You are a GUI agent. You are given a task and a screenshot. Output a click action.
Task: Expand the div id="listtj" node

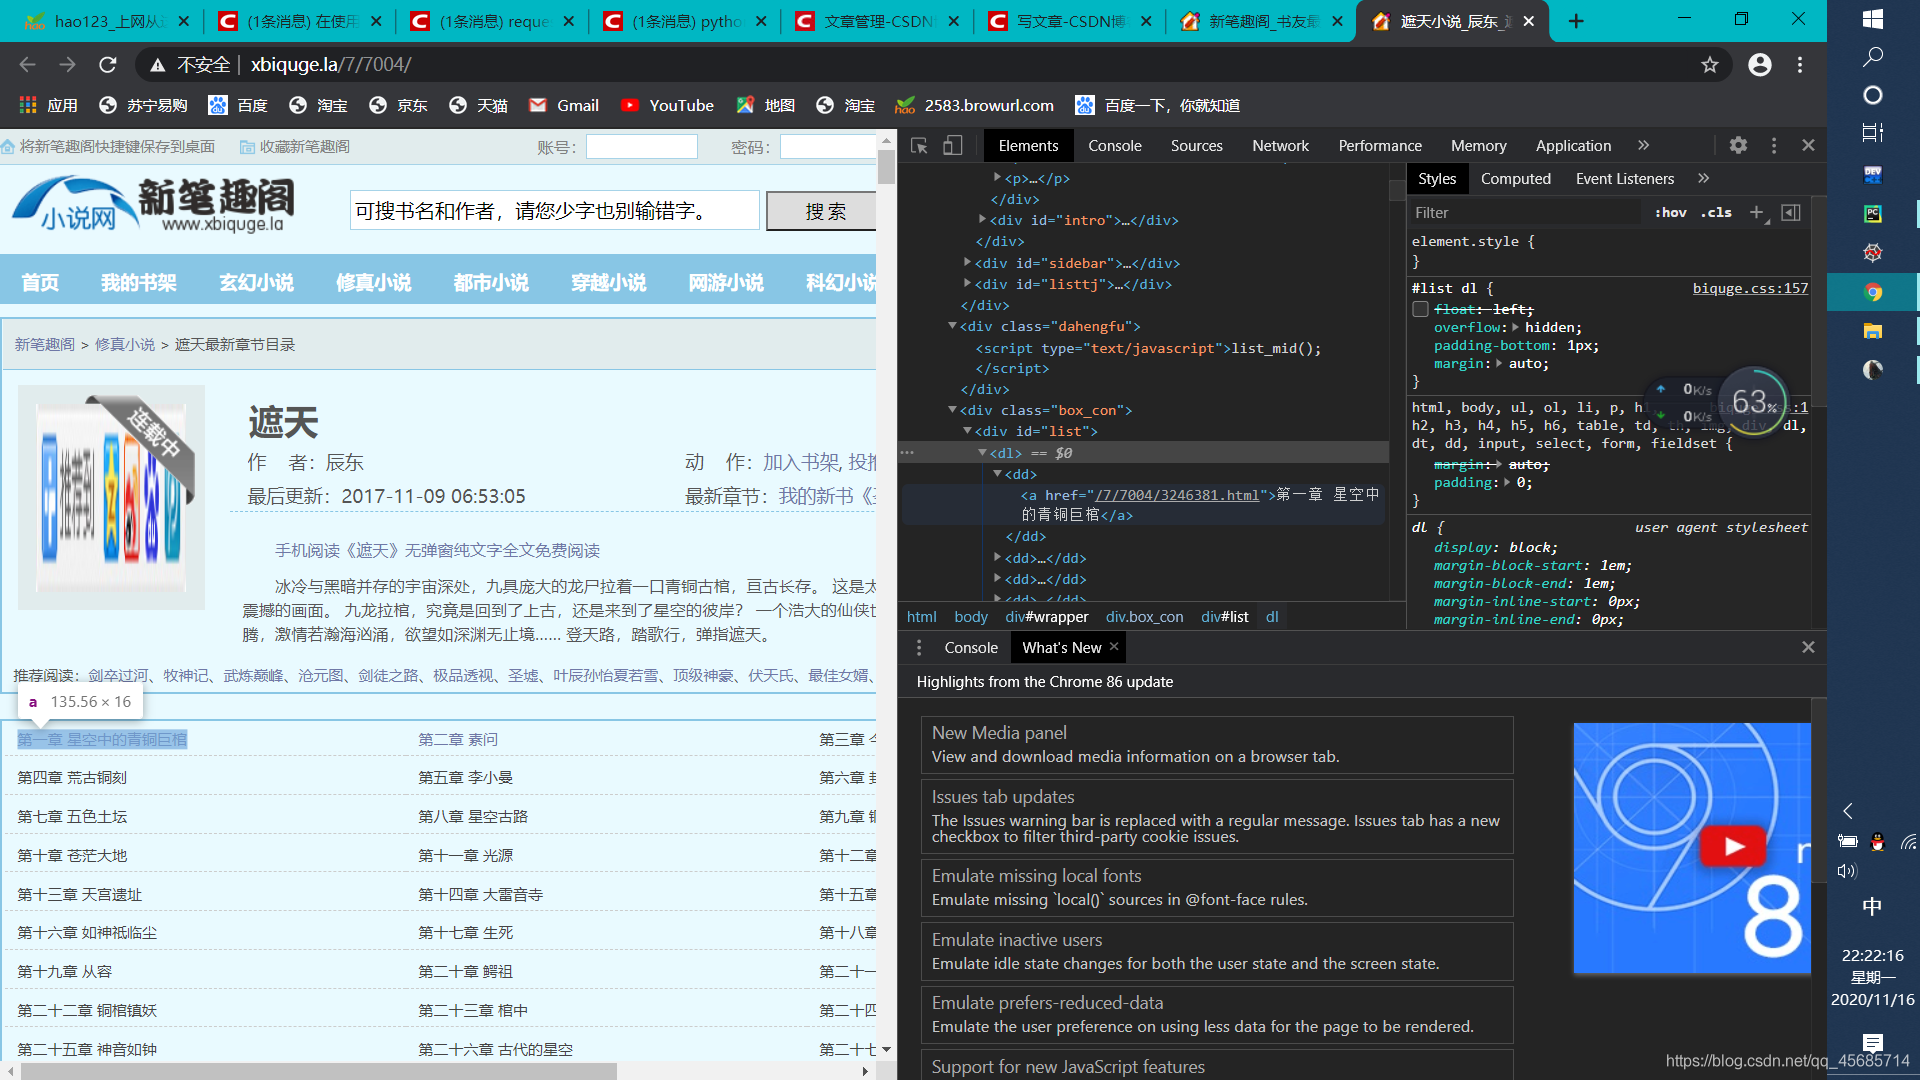pos(967,284)
